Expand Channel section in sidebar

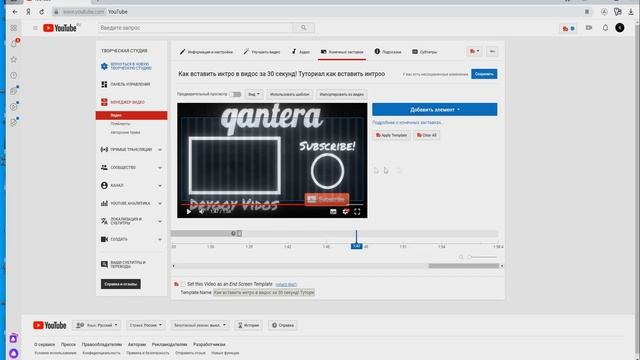click(x=160, y=186)
